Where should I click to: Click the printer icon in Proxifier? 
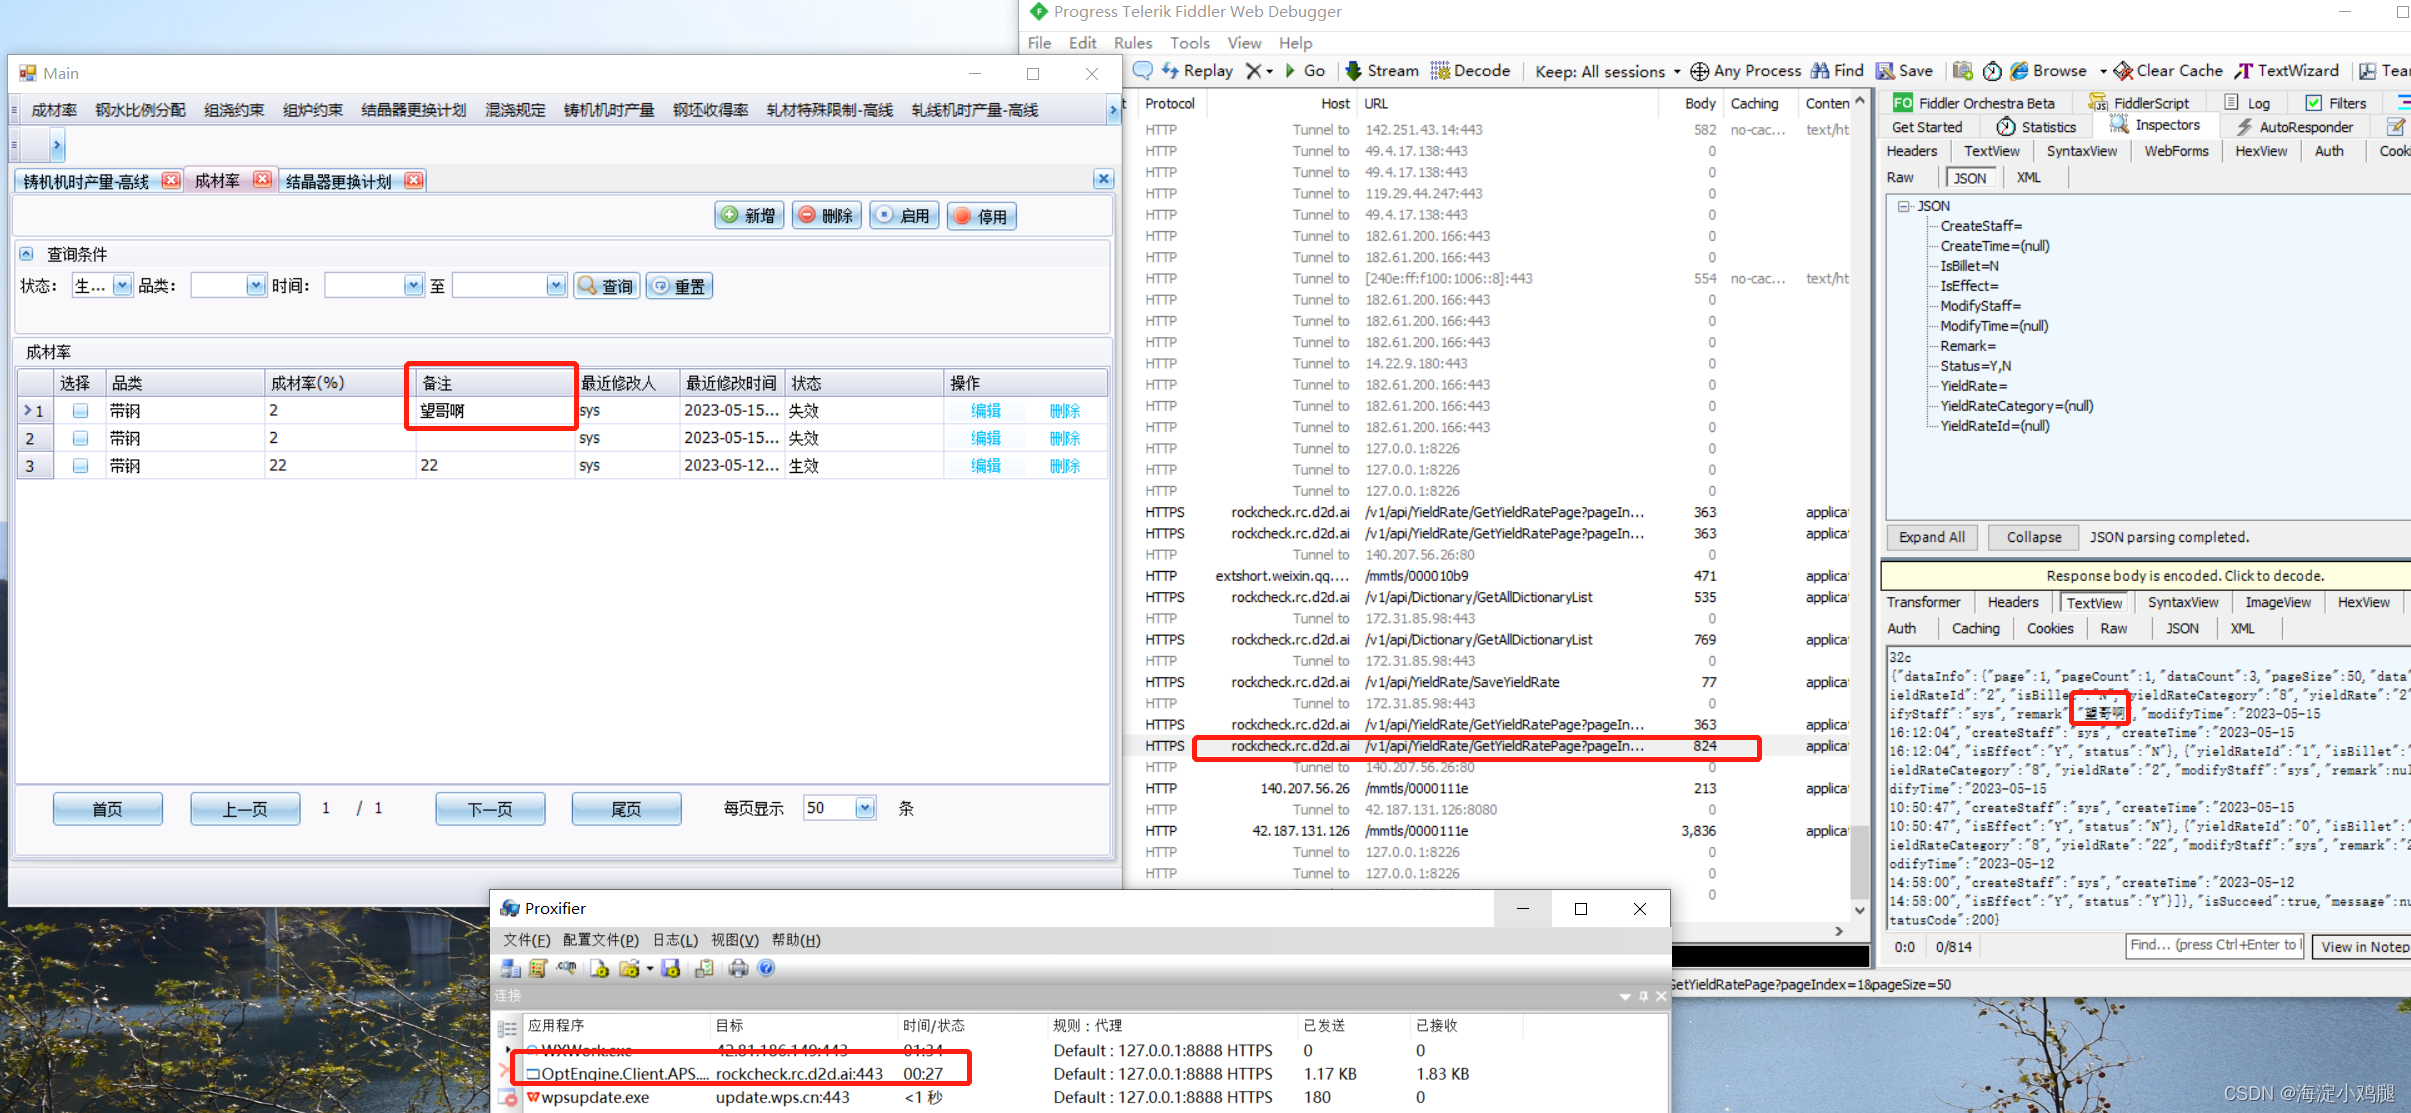coord(738,968)
